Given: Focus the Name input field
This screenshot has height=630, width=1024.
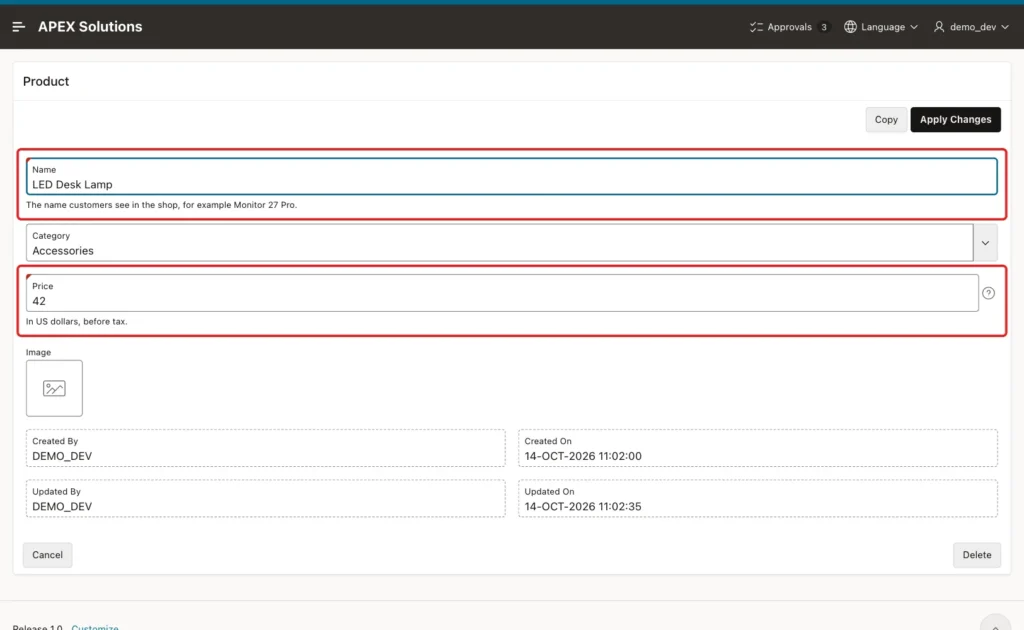Looking at the screenshot, I should tap(511, 177).
